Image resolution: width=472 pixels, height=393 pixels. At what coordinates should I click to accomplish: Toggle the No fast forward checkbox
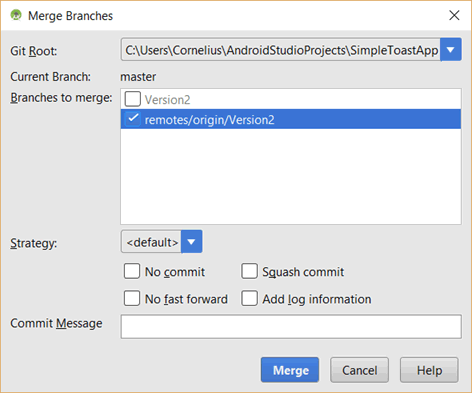click(x=132, y=298)
